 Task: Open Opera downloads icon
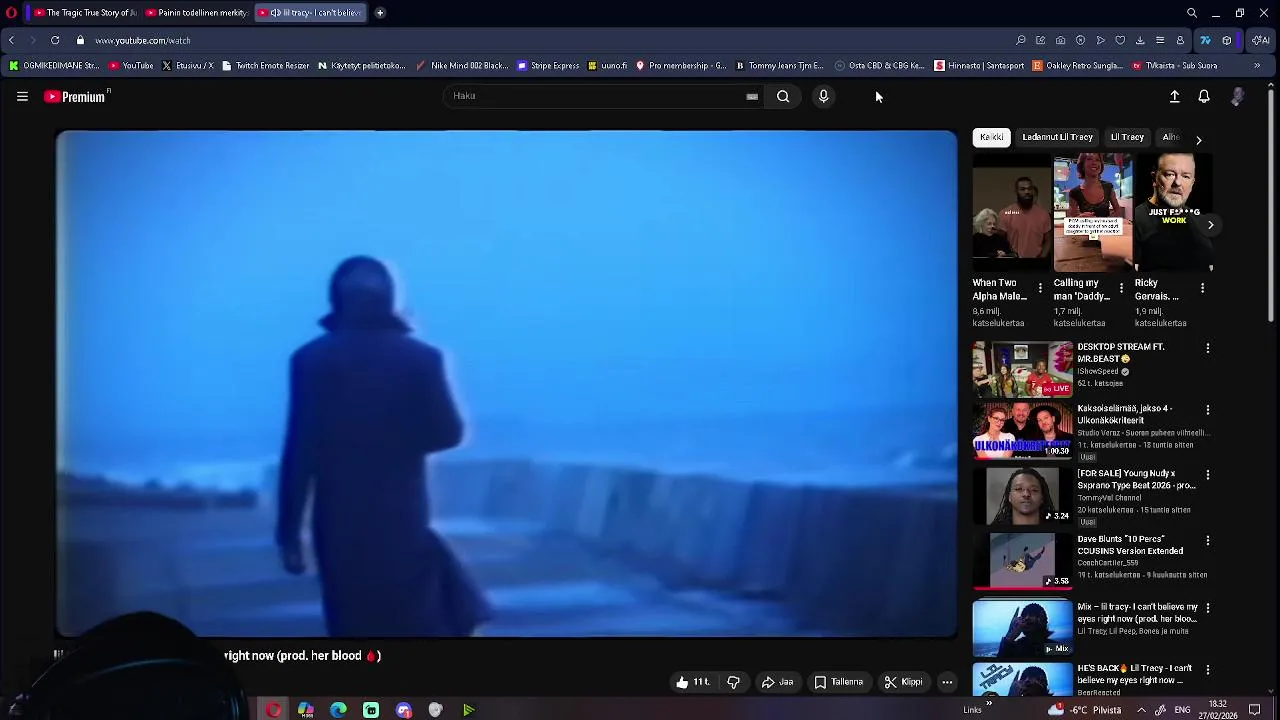[x=1140, y=41]
